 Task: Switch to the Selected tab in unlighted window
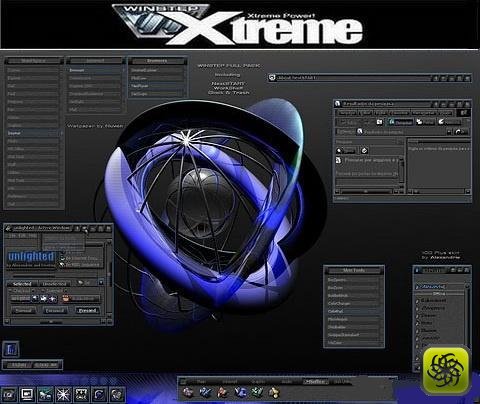22,284
